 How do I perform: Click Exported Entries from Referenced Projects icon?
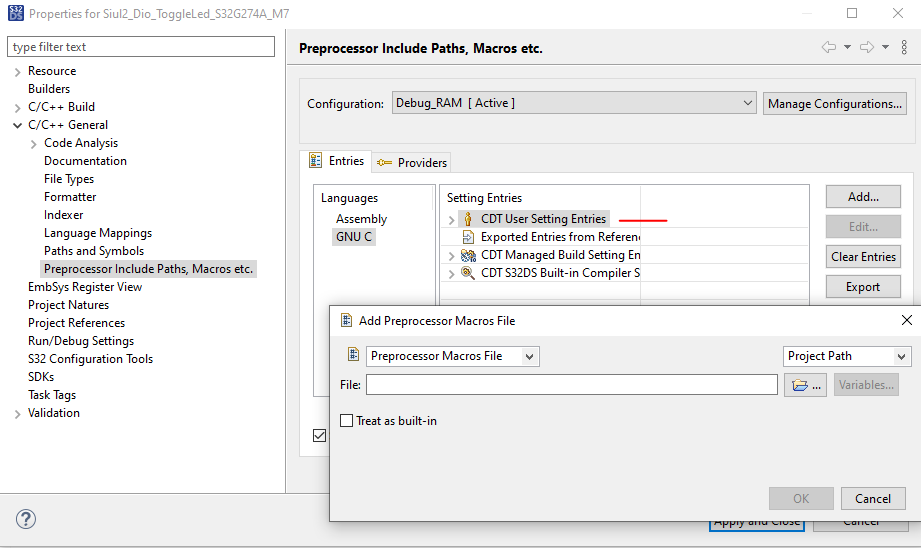coord(467,237)
